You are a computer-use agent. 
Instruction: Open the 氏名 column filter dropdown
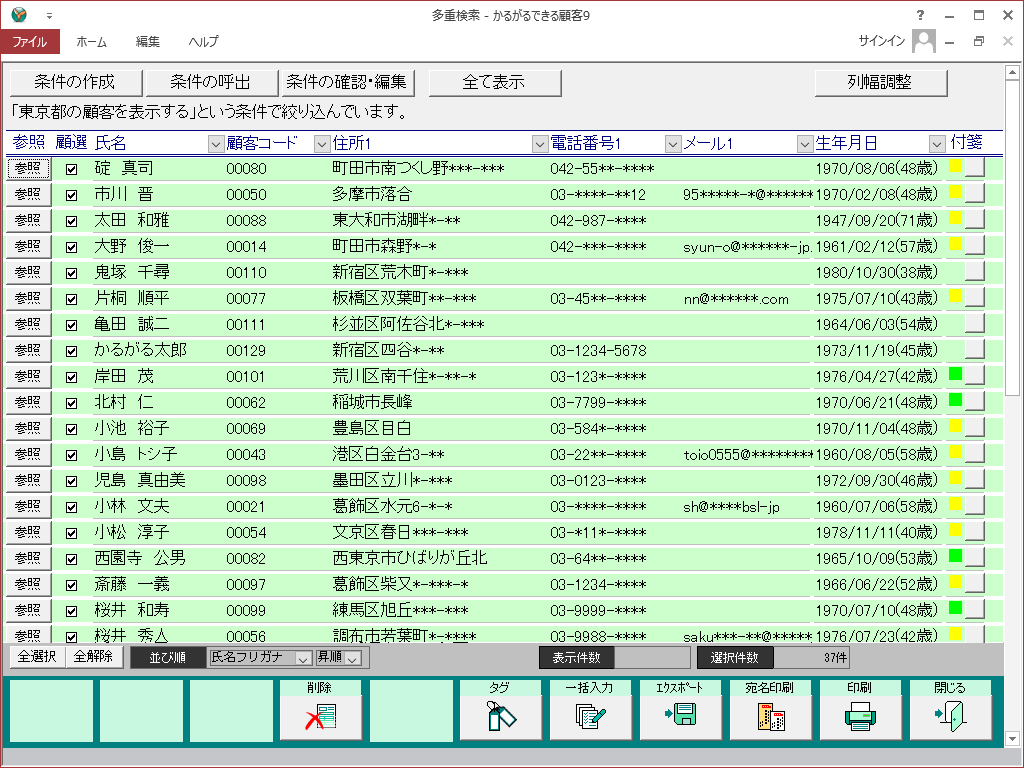click(x=216, y=144)
